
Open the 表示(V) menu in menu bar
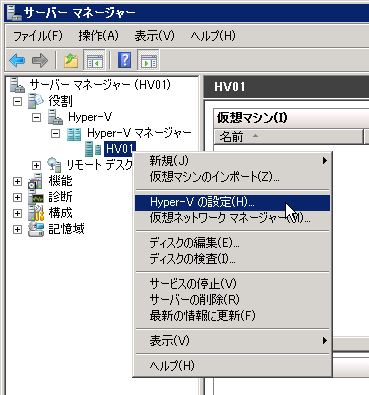click(x=154, y=36)
